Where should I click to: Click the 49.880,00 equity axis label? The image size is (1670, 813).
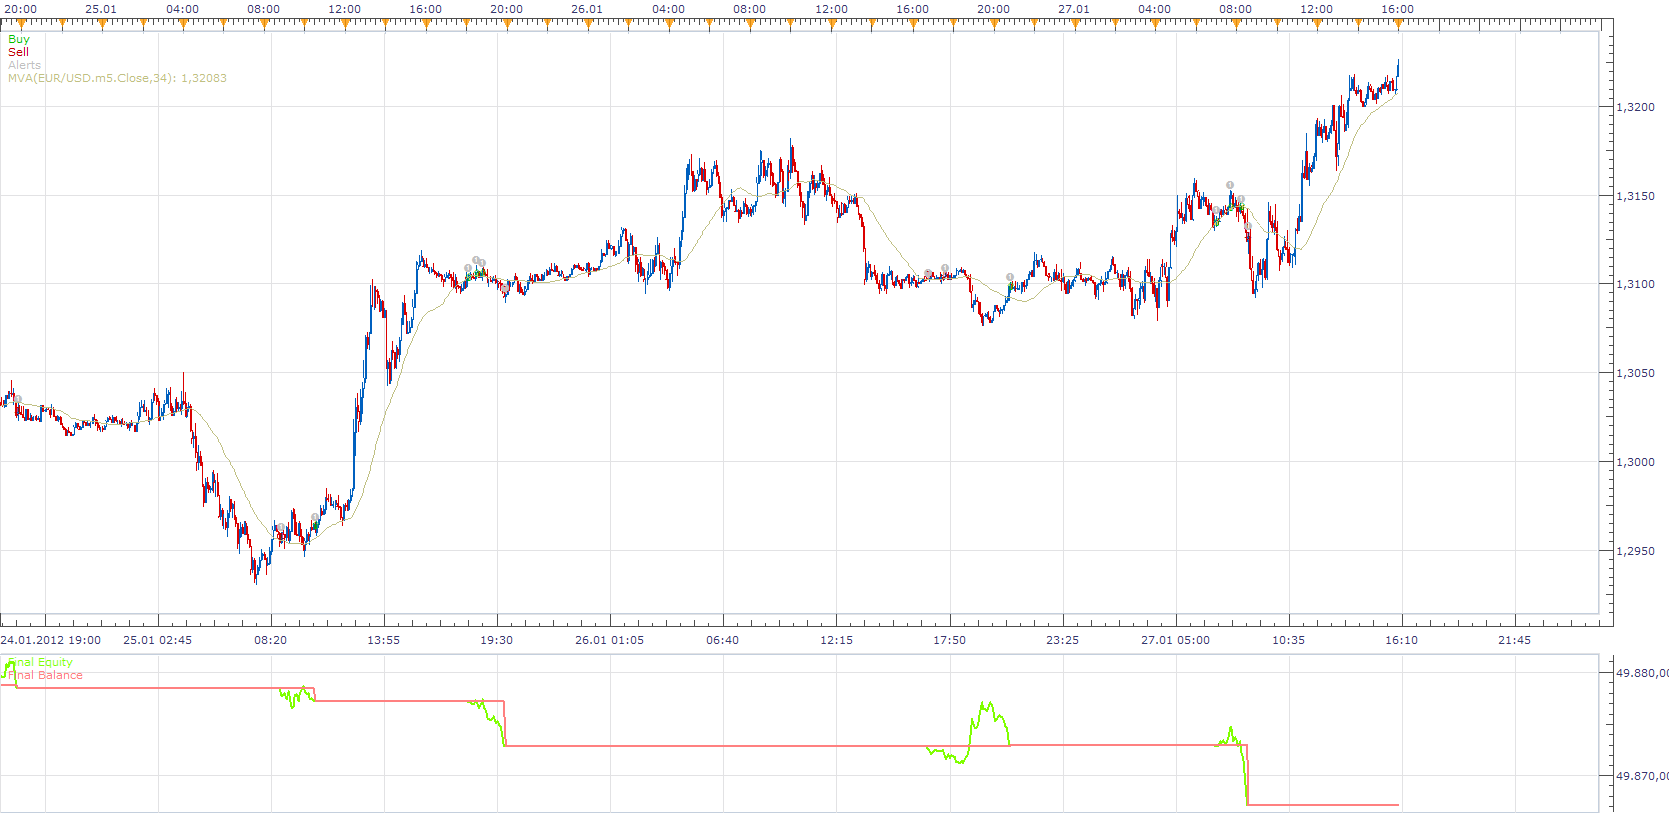[x=1642, y=673]
